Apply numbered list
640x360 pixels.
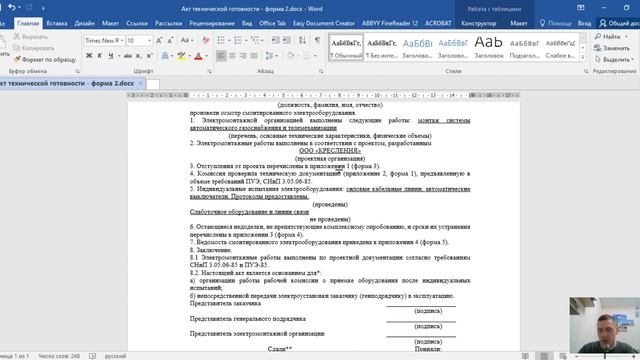pos(238,40)
